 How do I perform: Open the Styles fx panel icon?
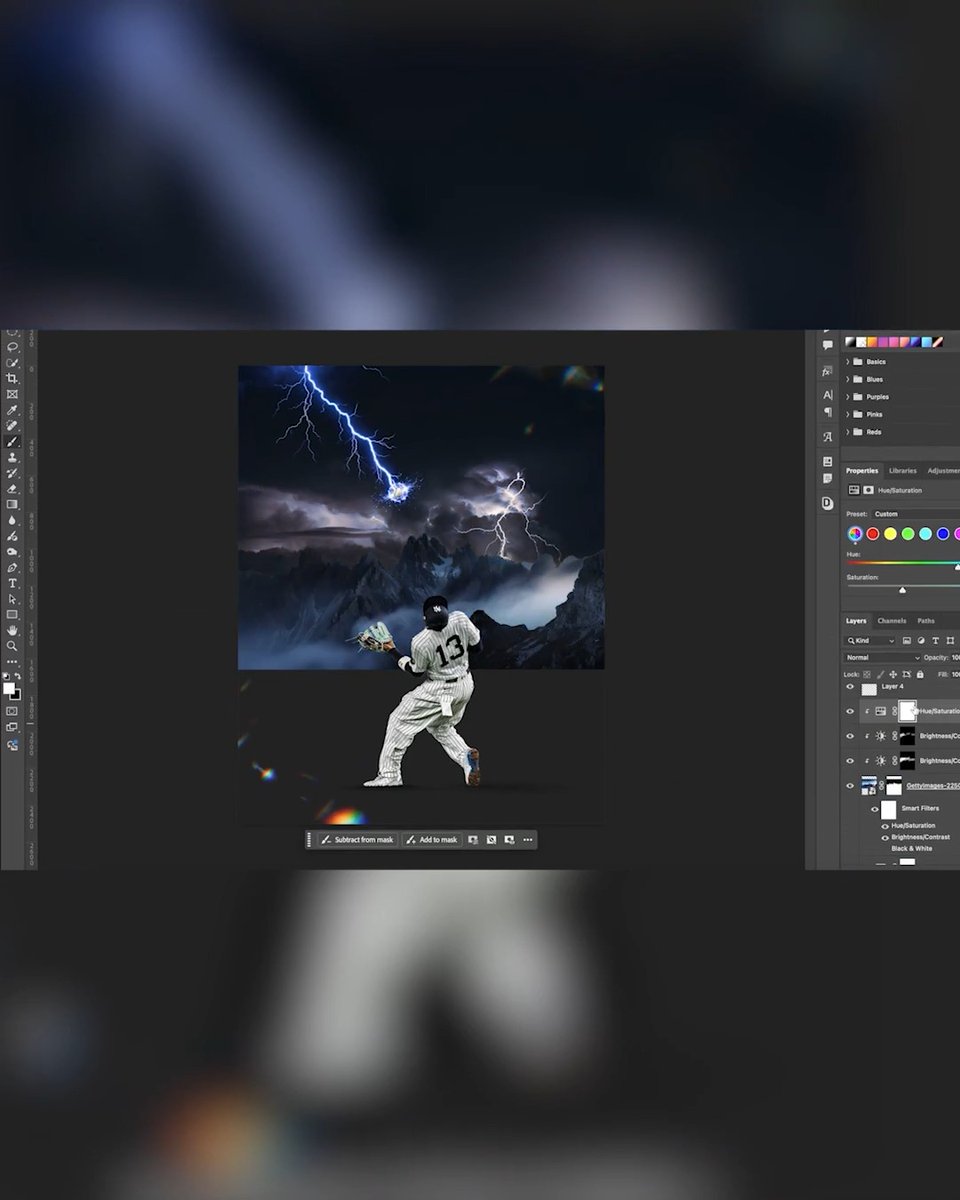click(x=827, y=372)
